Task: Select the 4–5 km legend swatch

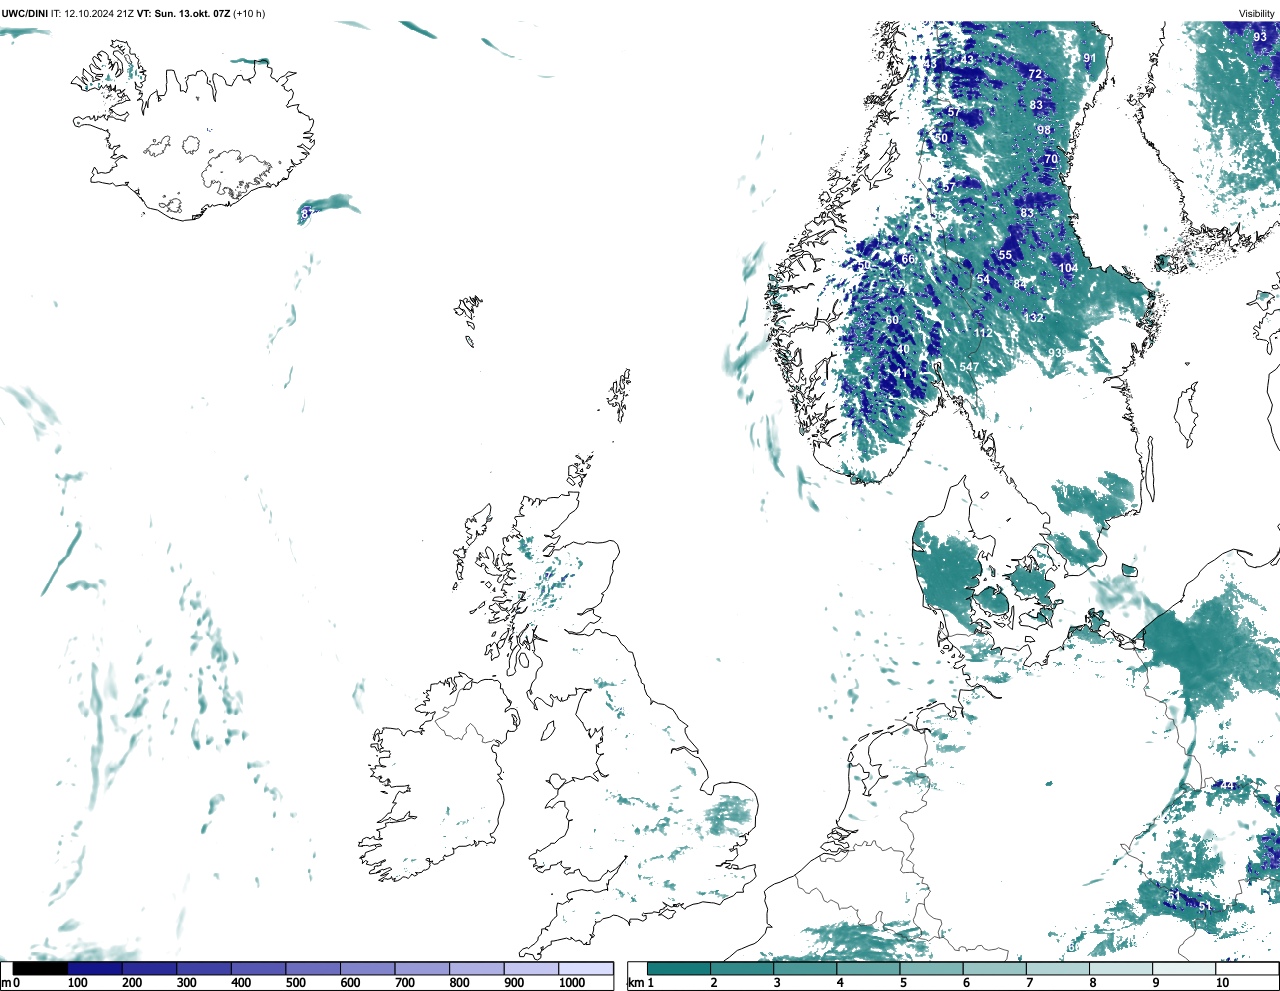Action: point(868,968)
